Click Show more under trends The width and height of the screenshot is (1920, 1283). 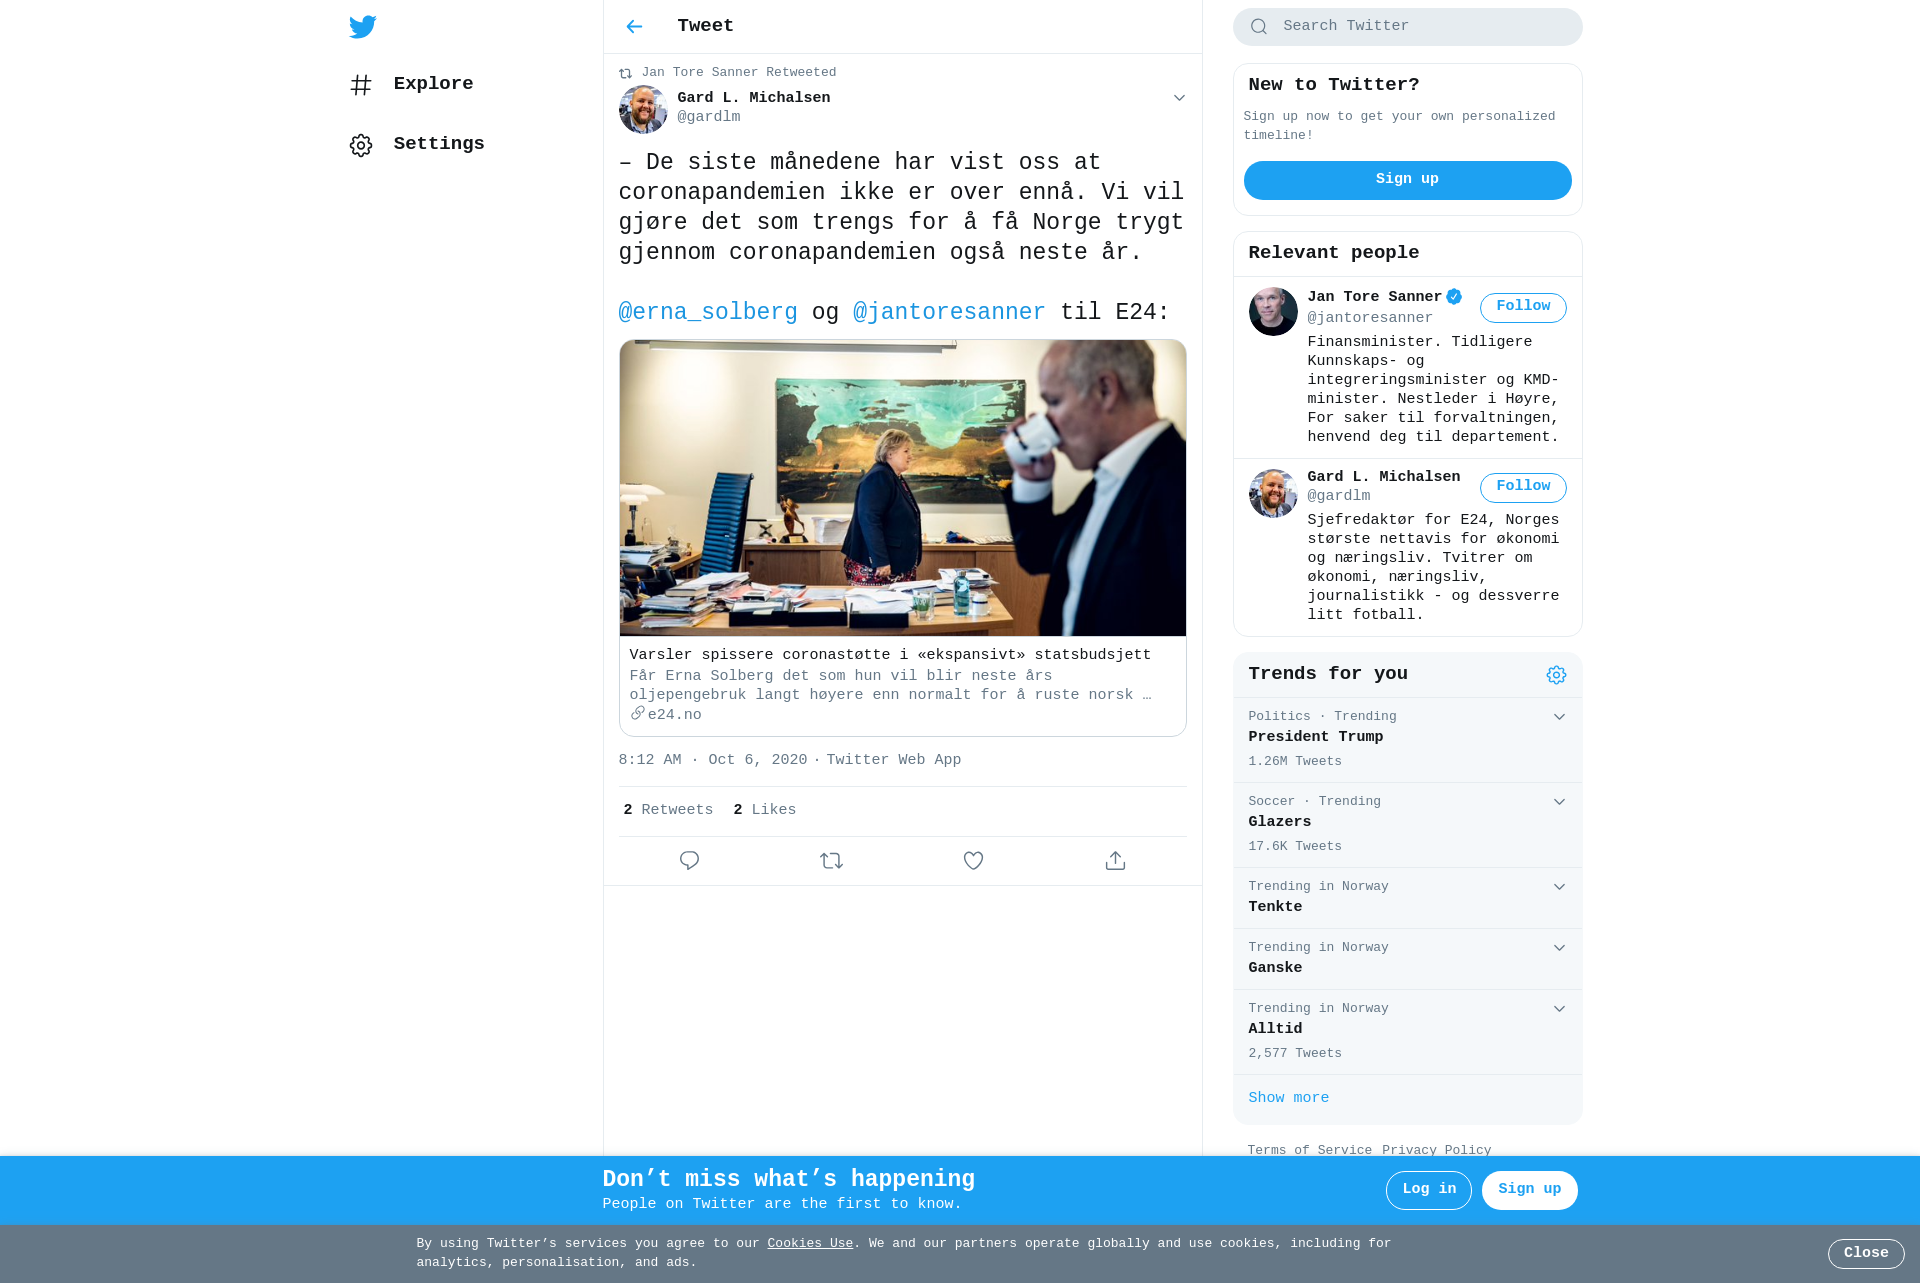pos(1288,1098)
